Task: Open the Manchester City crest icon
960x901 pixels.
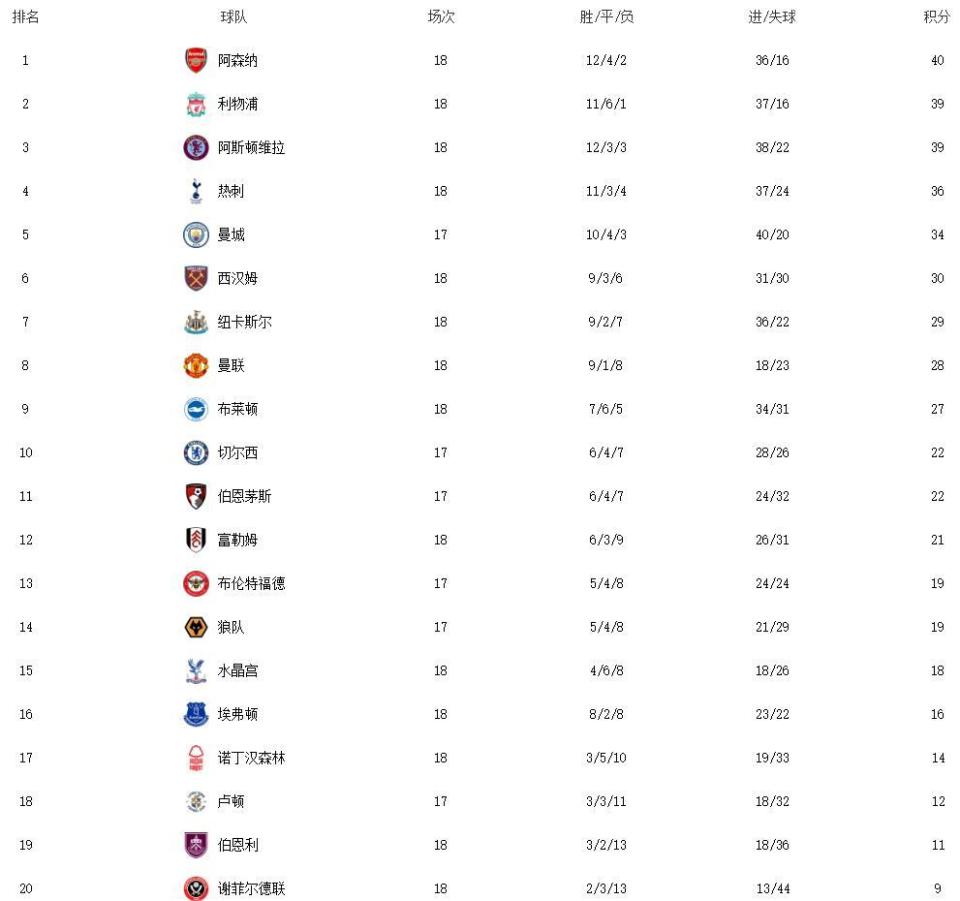Action: tap(196, 235)
